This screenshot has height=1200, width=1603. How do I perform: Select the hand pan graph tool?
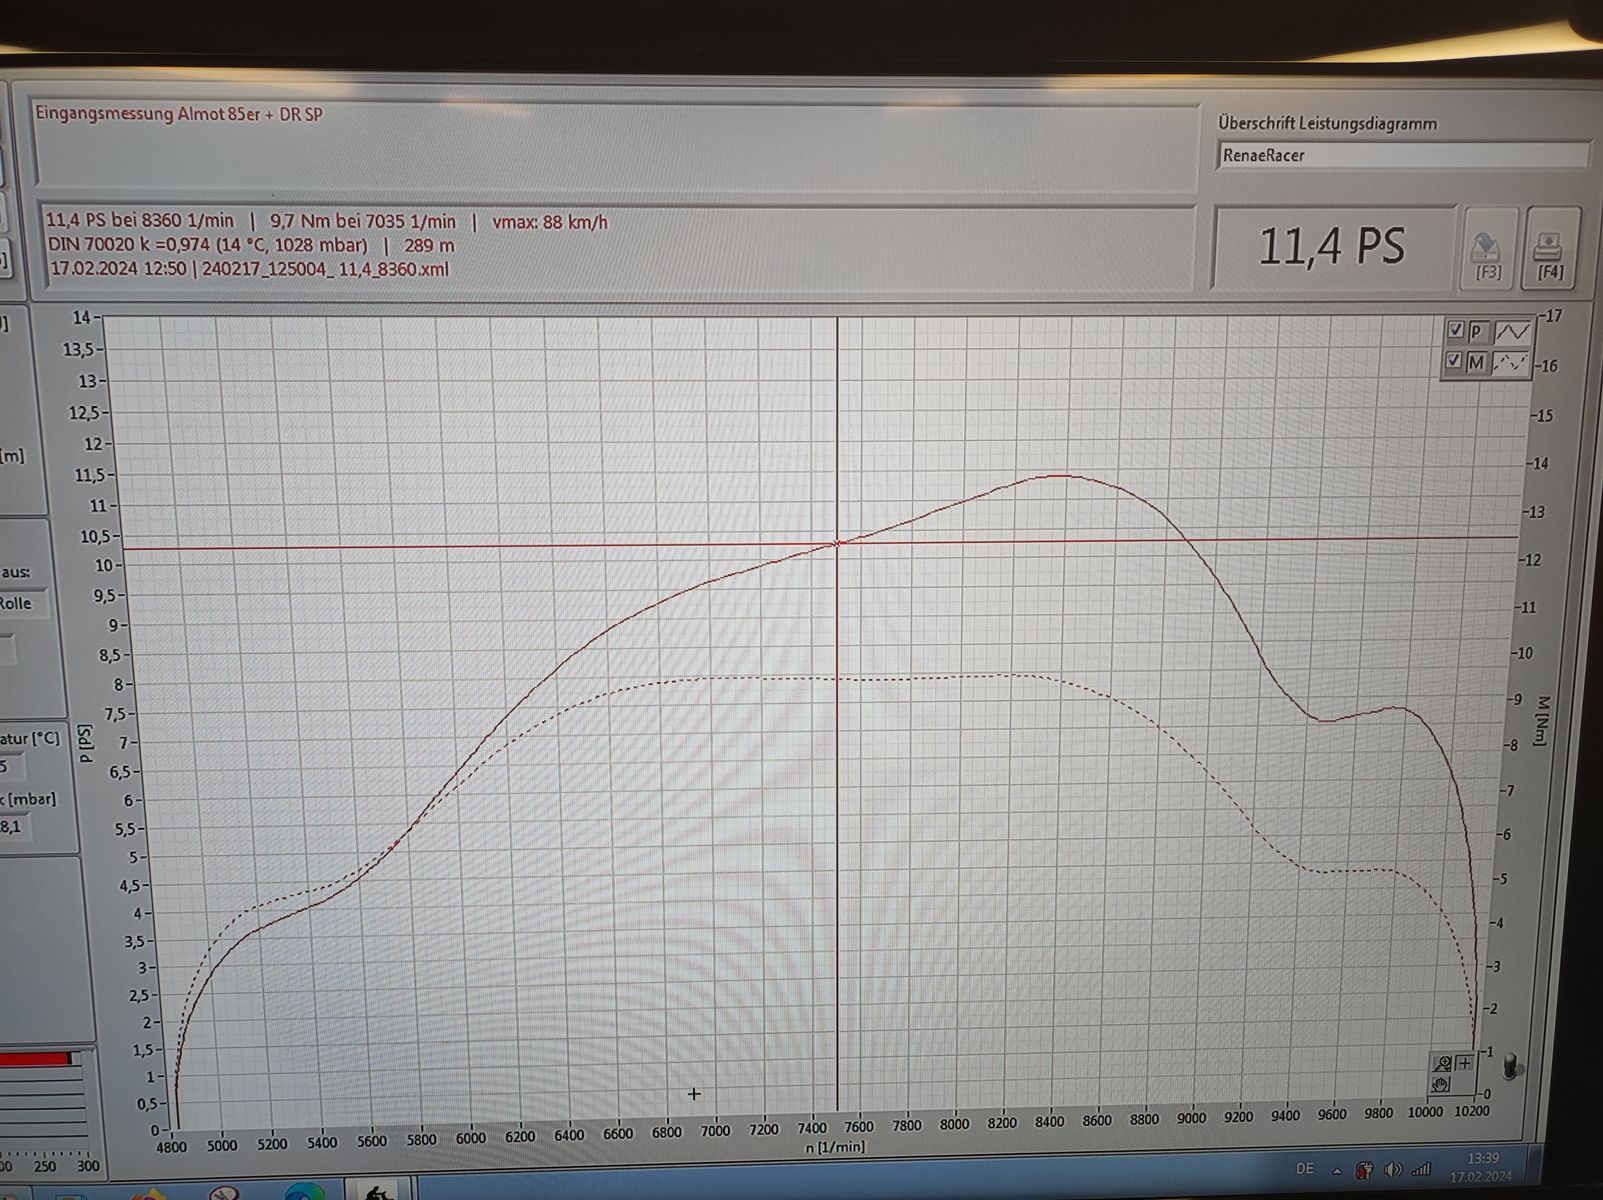(1442, 1085)
